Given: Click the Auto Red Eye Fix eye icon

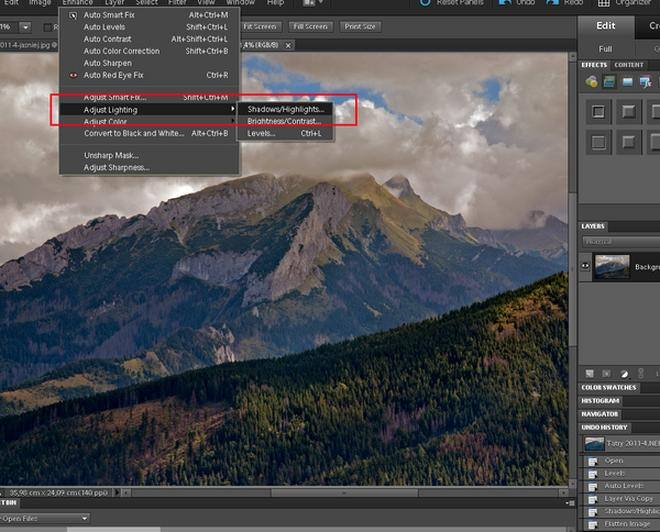Looking at the screenshot, I should tap(73, 75).
